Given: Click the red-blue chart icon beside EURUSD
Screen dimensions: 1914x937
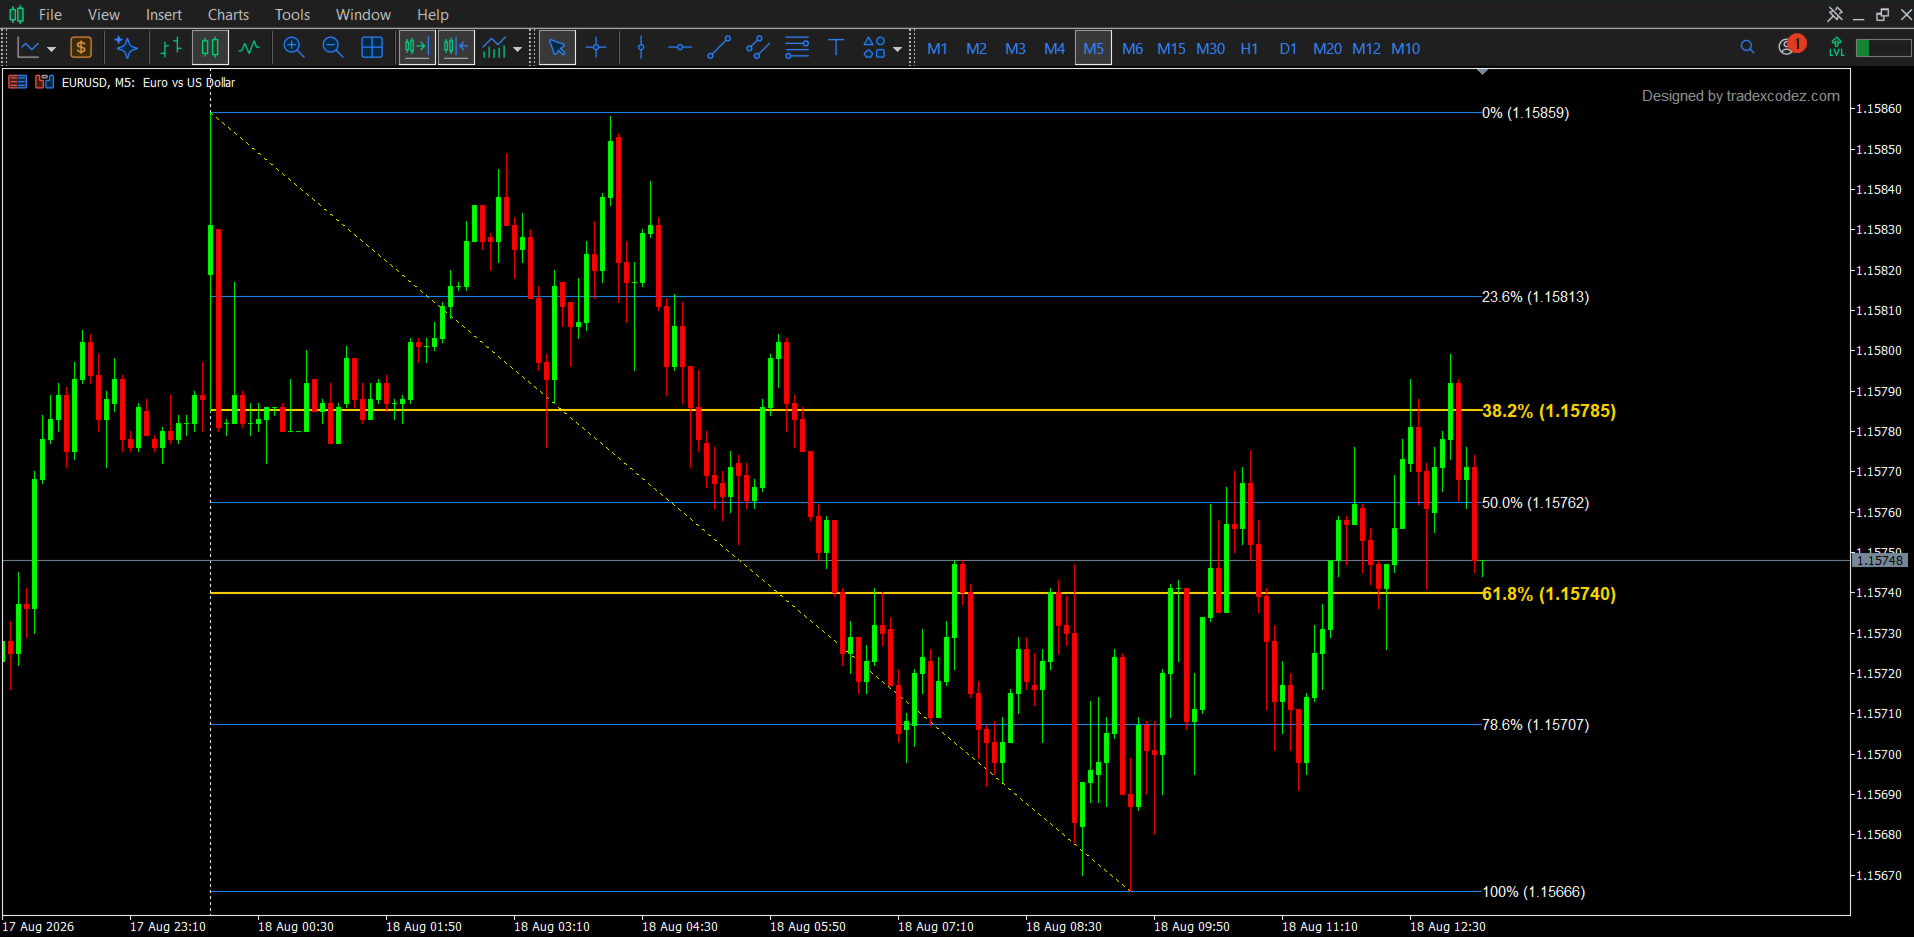Looking at the screenshot, I should 44,82.
